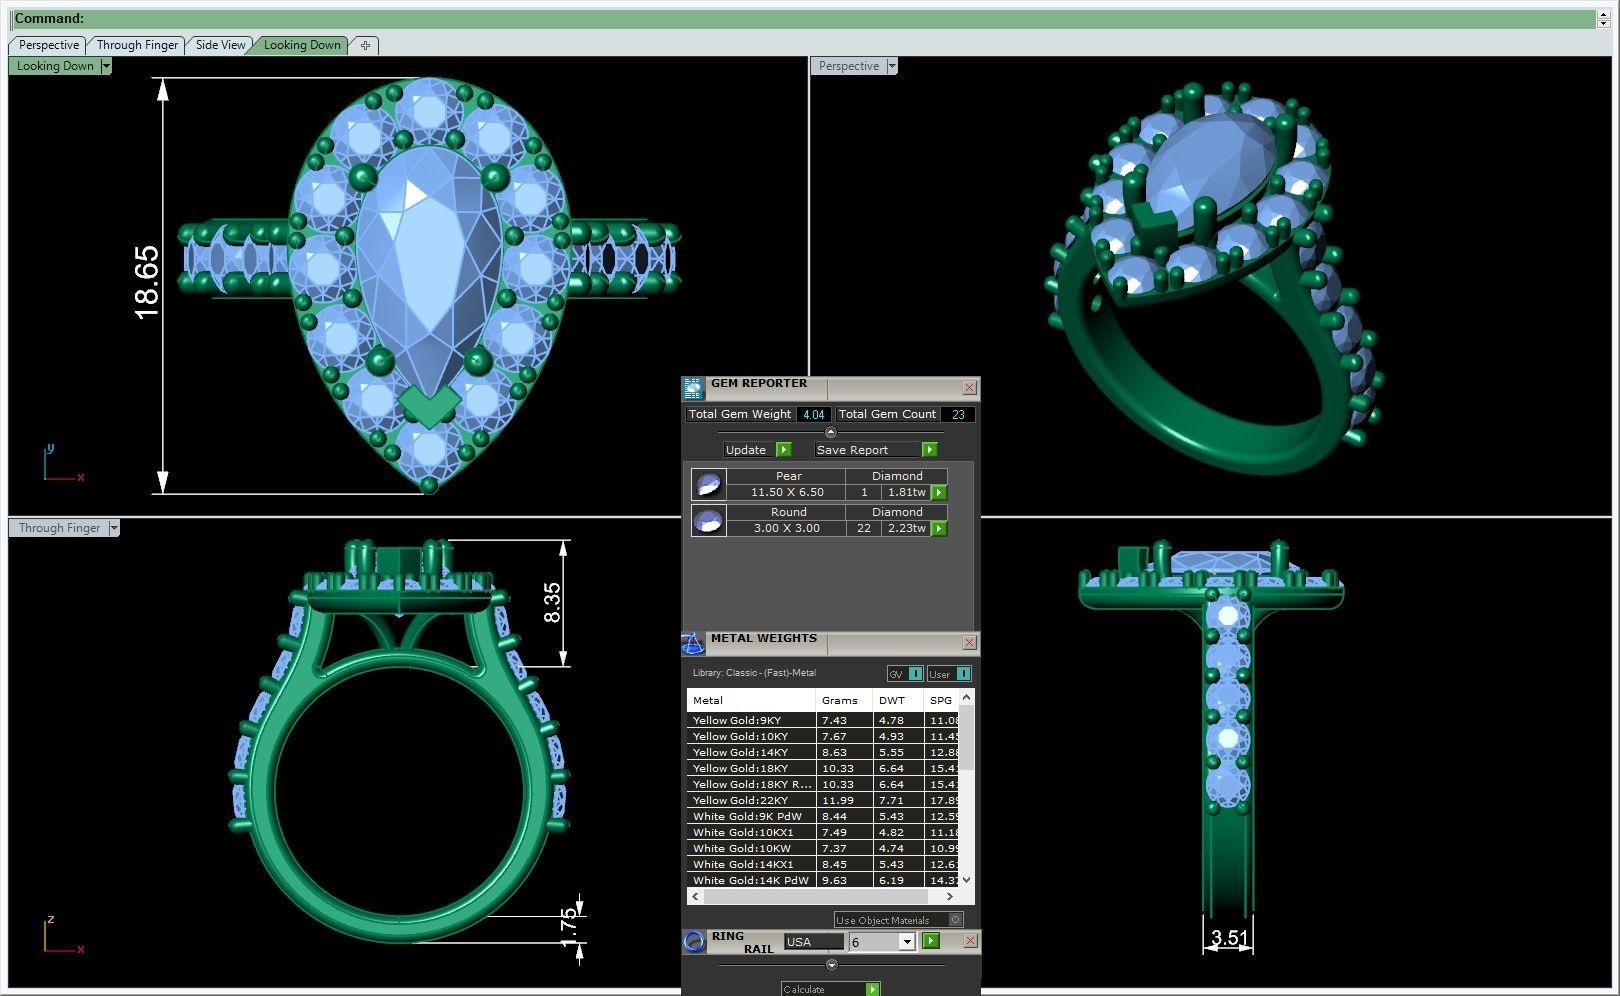Image resolution: width=1620 pixels, height=996 pixels.
Task: Toggle the User library switch
Action: [x=949, y=674]
